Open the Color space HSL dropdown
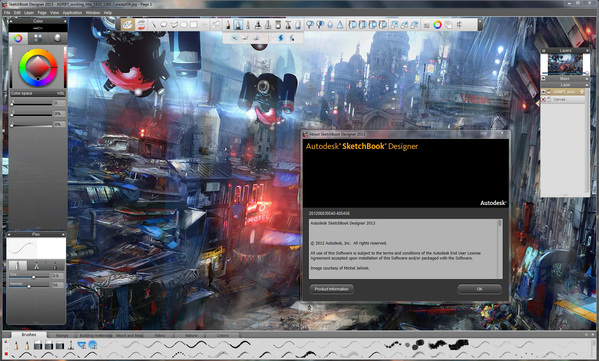The width and height of the screenshot is (599, 361). [38, 93]
